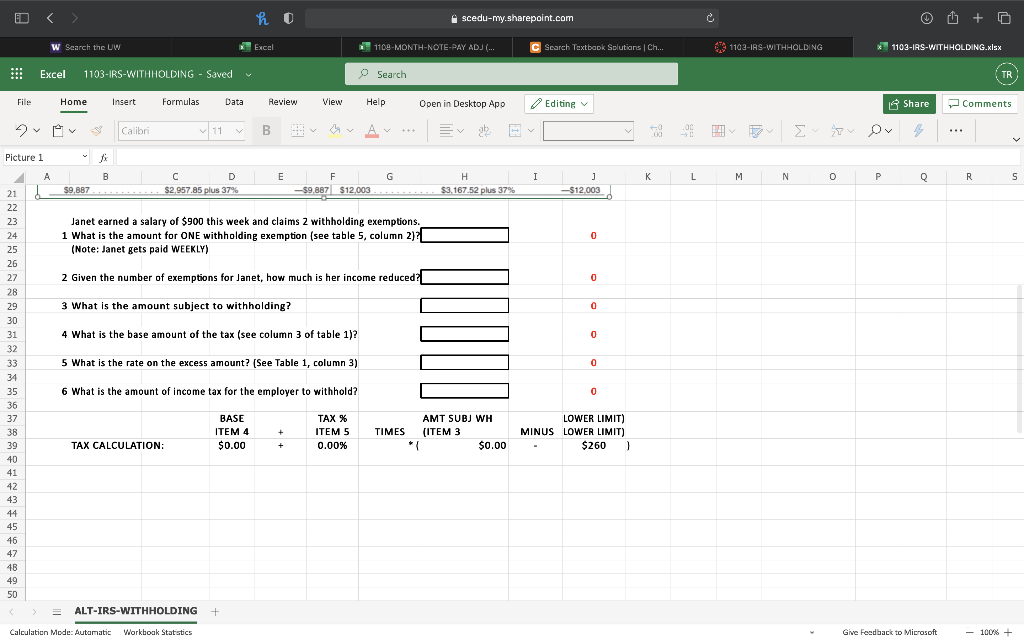
Task: Select the Sort and Filter icon
Action: (840, 130)
